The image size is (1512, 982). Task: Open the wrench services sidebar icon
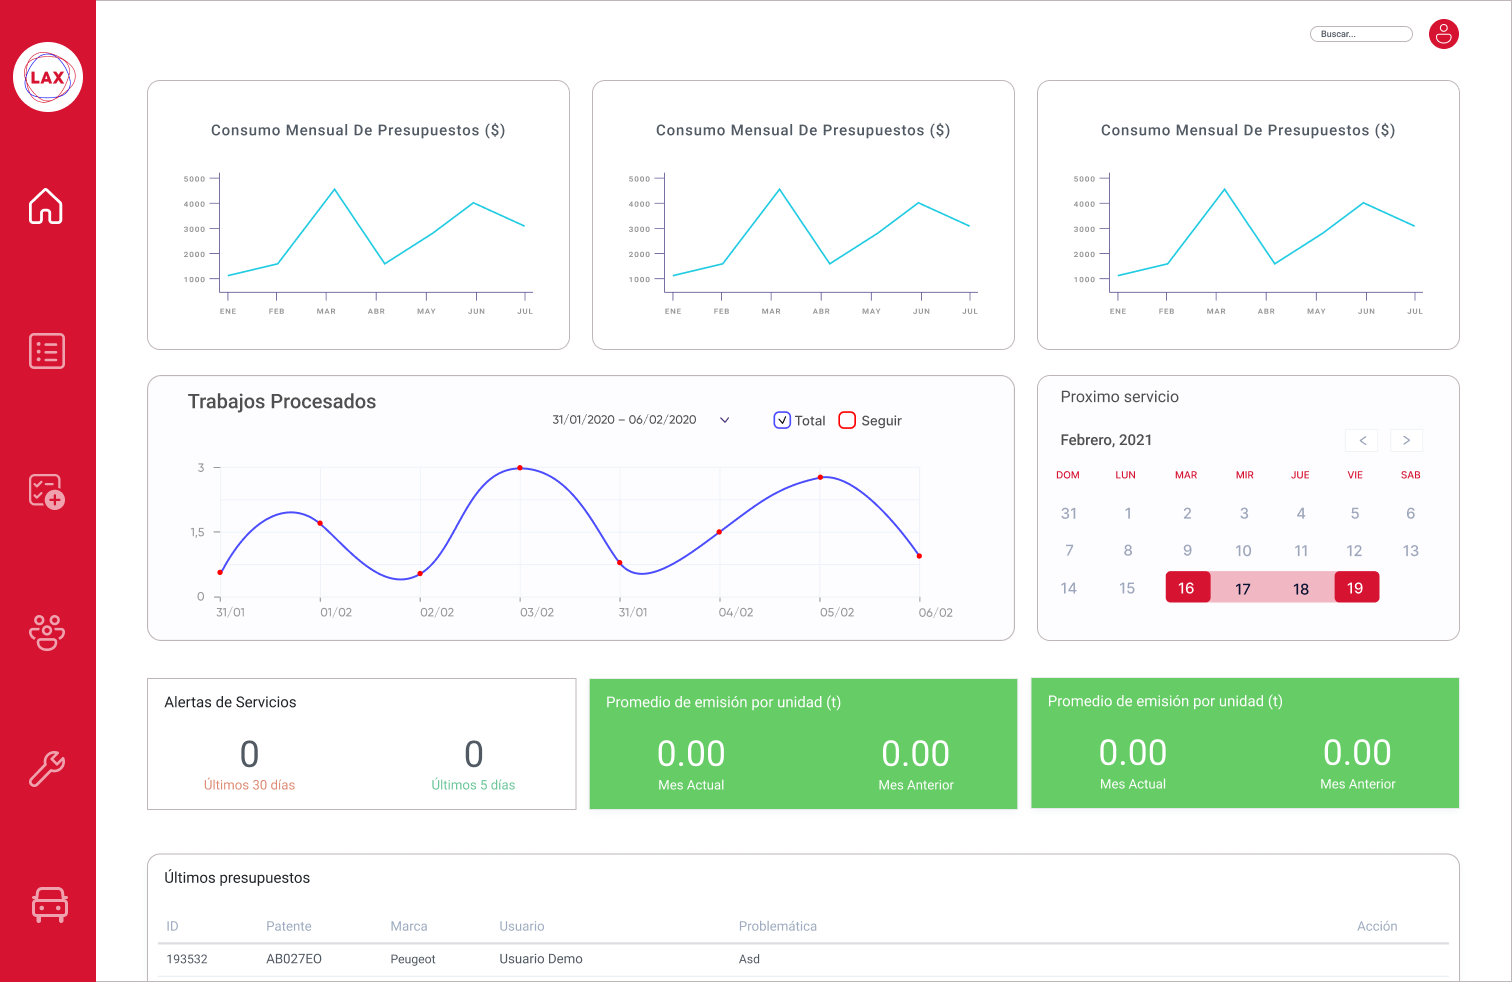point(47,768)
